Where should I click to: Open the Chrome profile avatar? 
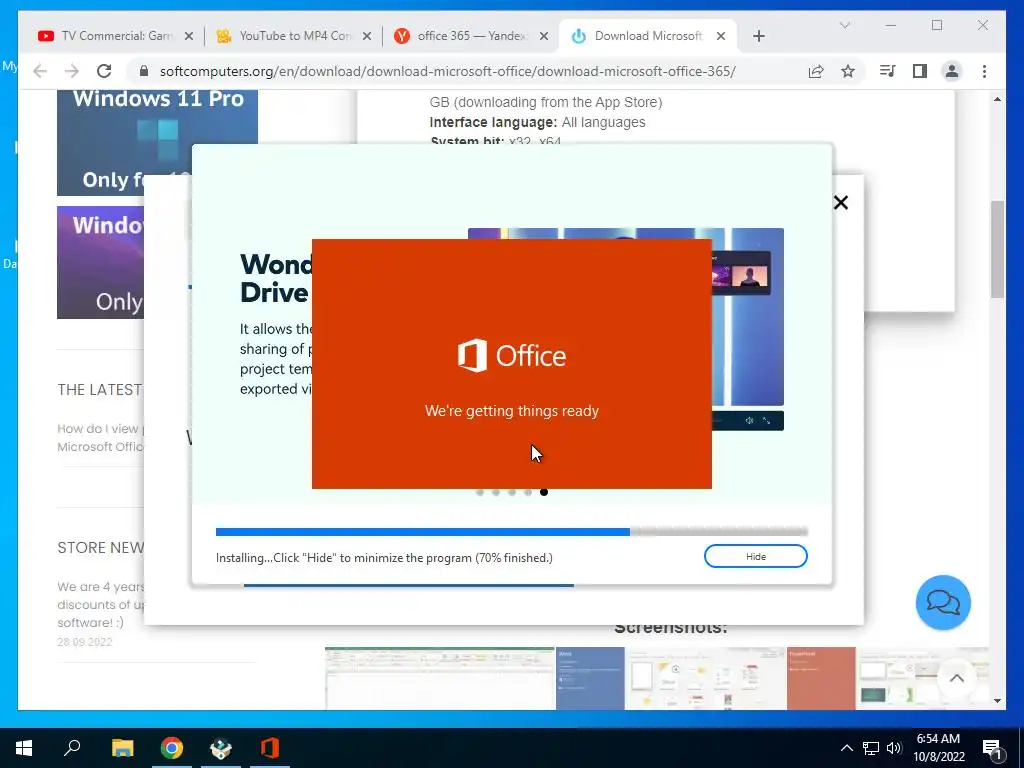952,71
